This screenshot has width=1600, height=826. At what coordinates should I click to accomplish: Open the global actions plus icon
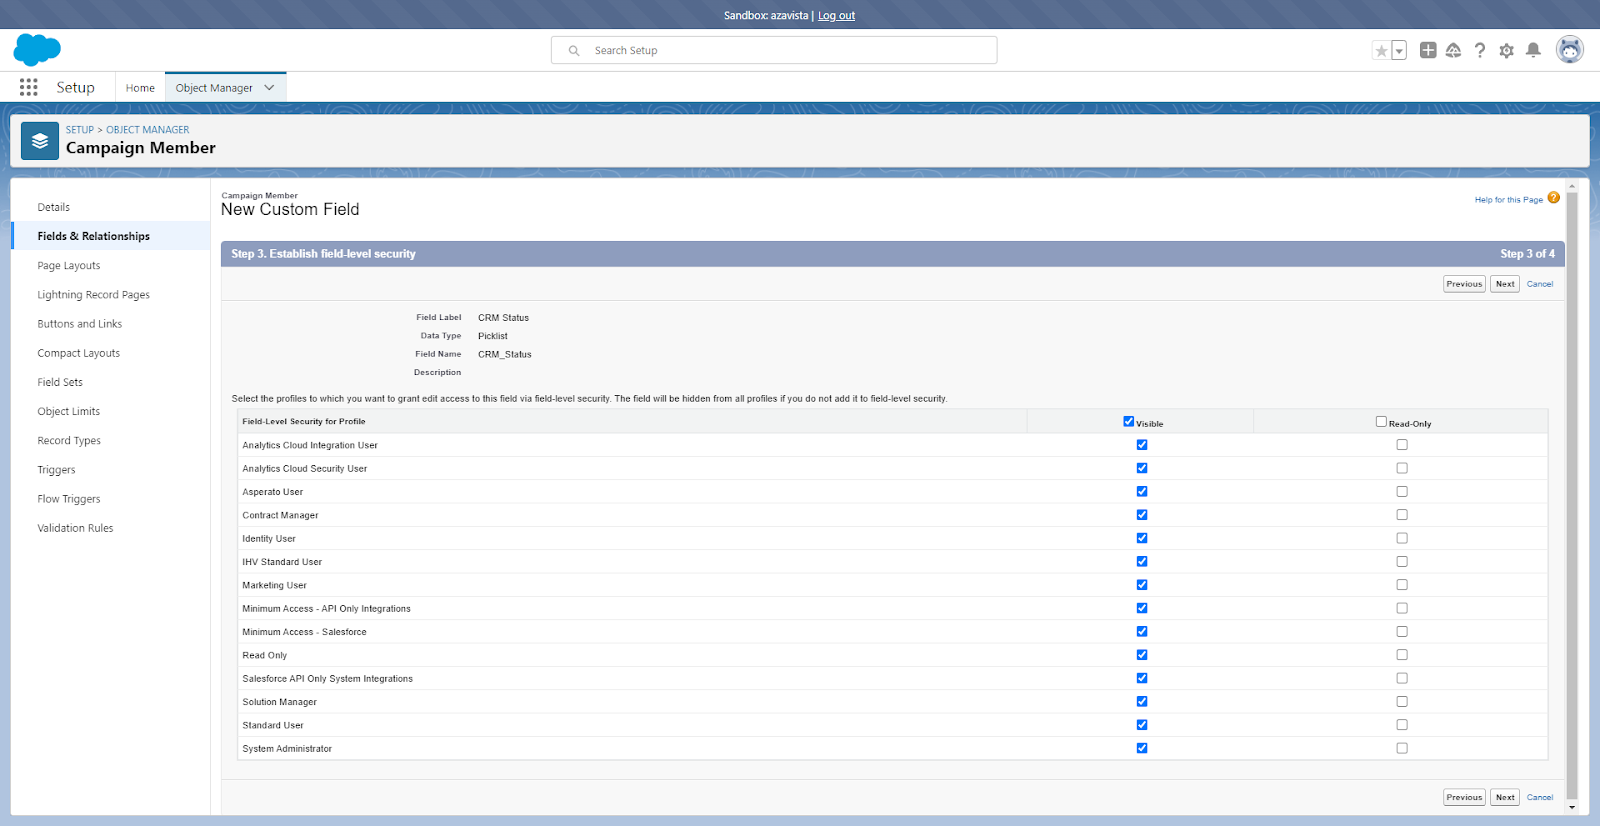(1428, 50)
